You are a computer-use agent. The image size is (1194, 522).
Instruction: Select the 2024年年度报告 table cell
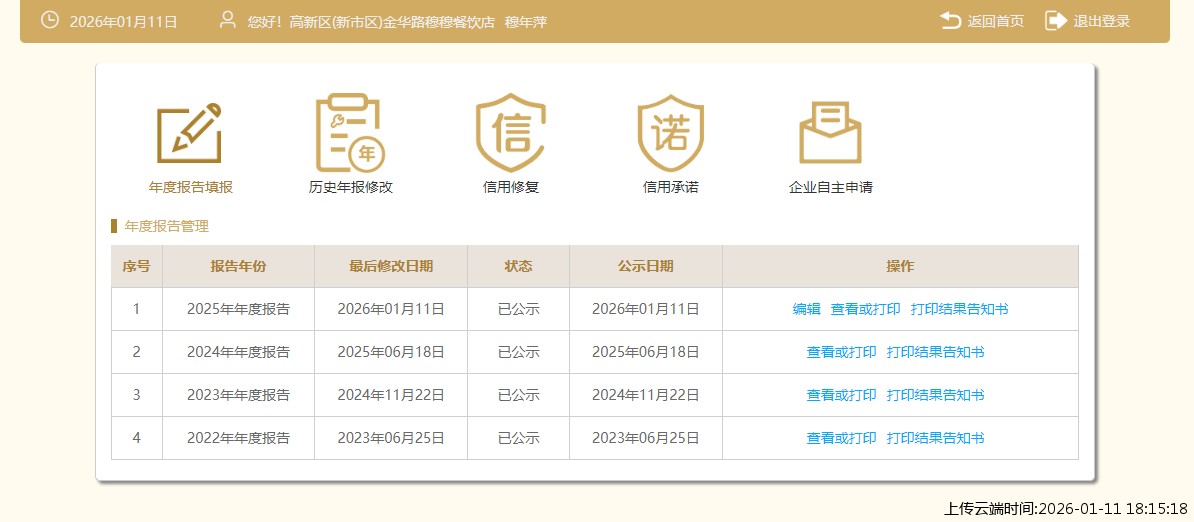coord(238,352)
